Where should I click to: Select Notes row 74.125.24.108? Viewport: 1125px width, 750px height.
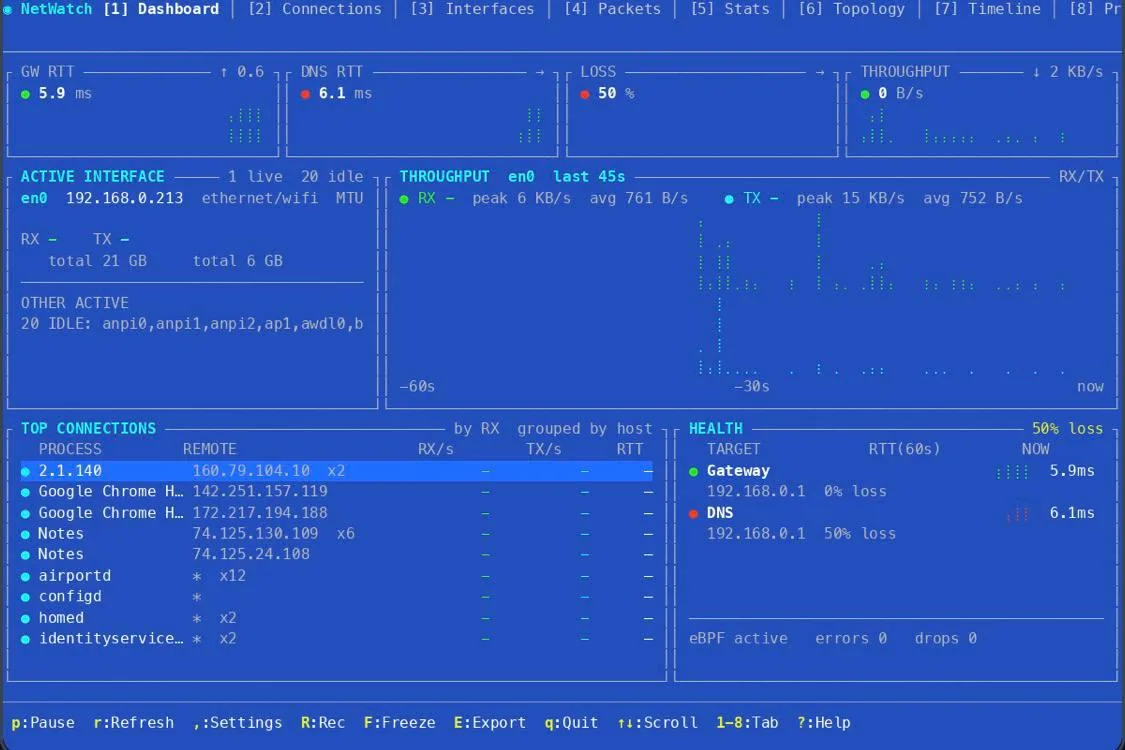tap(336, 555)
